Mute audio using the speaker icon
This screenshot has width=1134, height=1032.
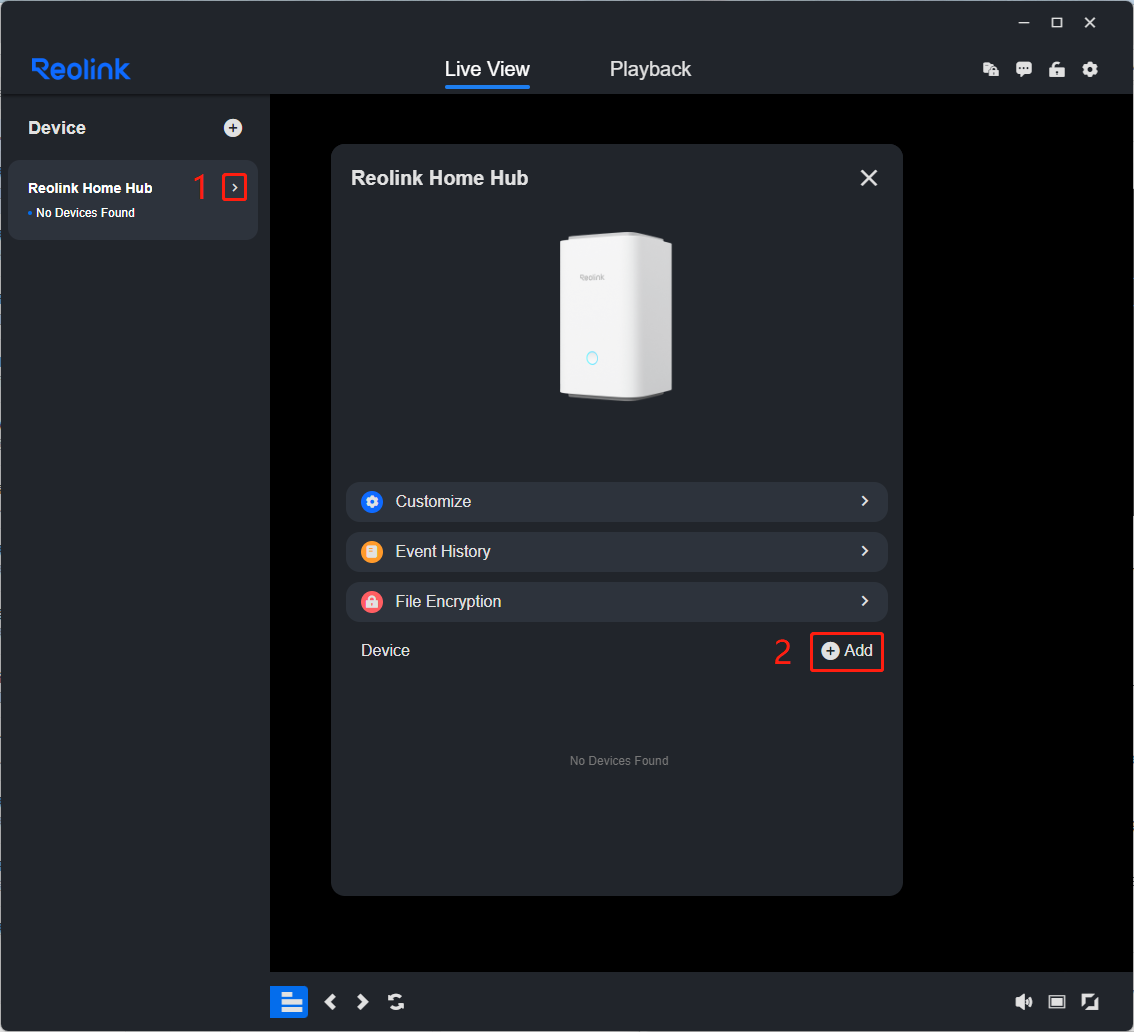[1024, 1001]
